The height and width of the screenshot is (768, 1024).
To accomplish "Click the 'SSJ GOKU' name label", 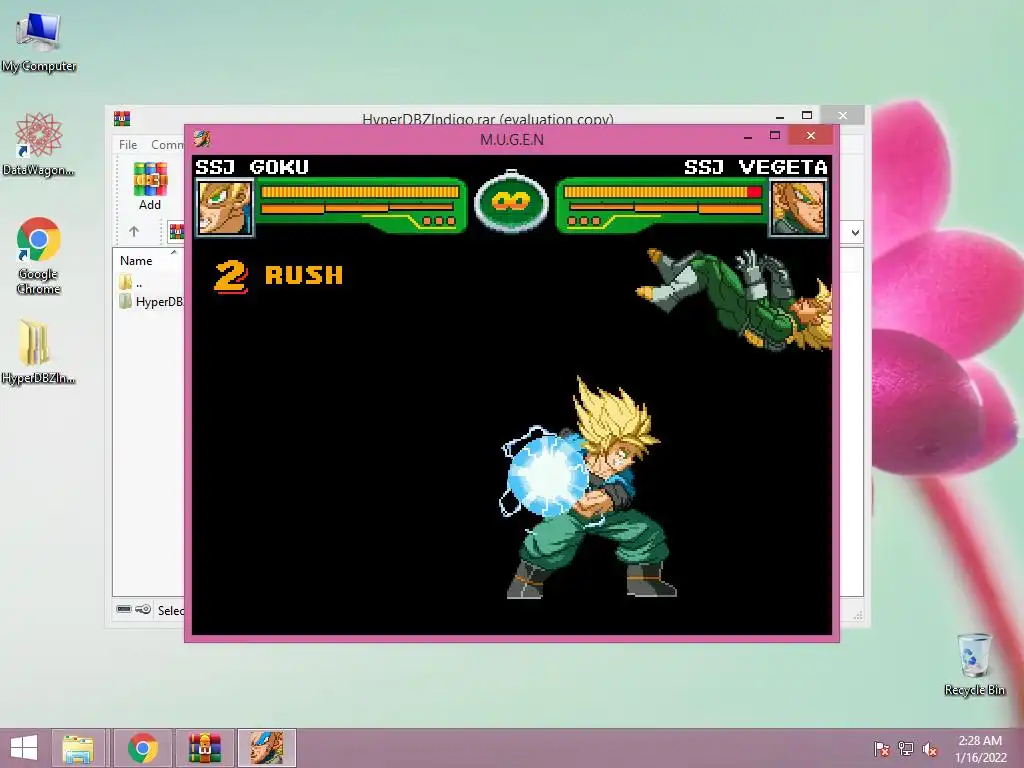I will pos(252,167).
